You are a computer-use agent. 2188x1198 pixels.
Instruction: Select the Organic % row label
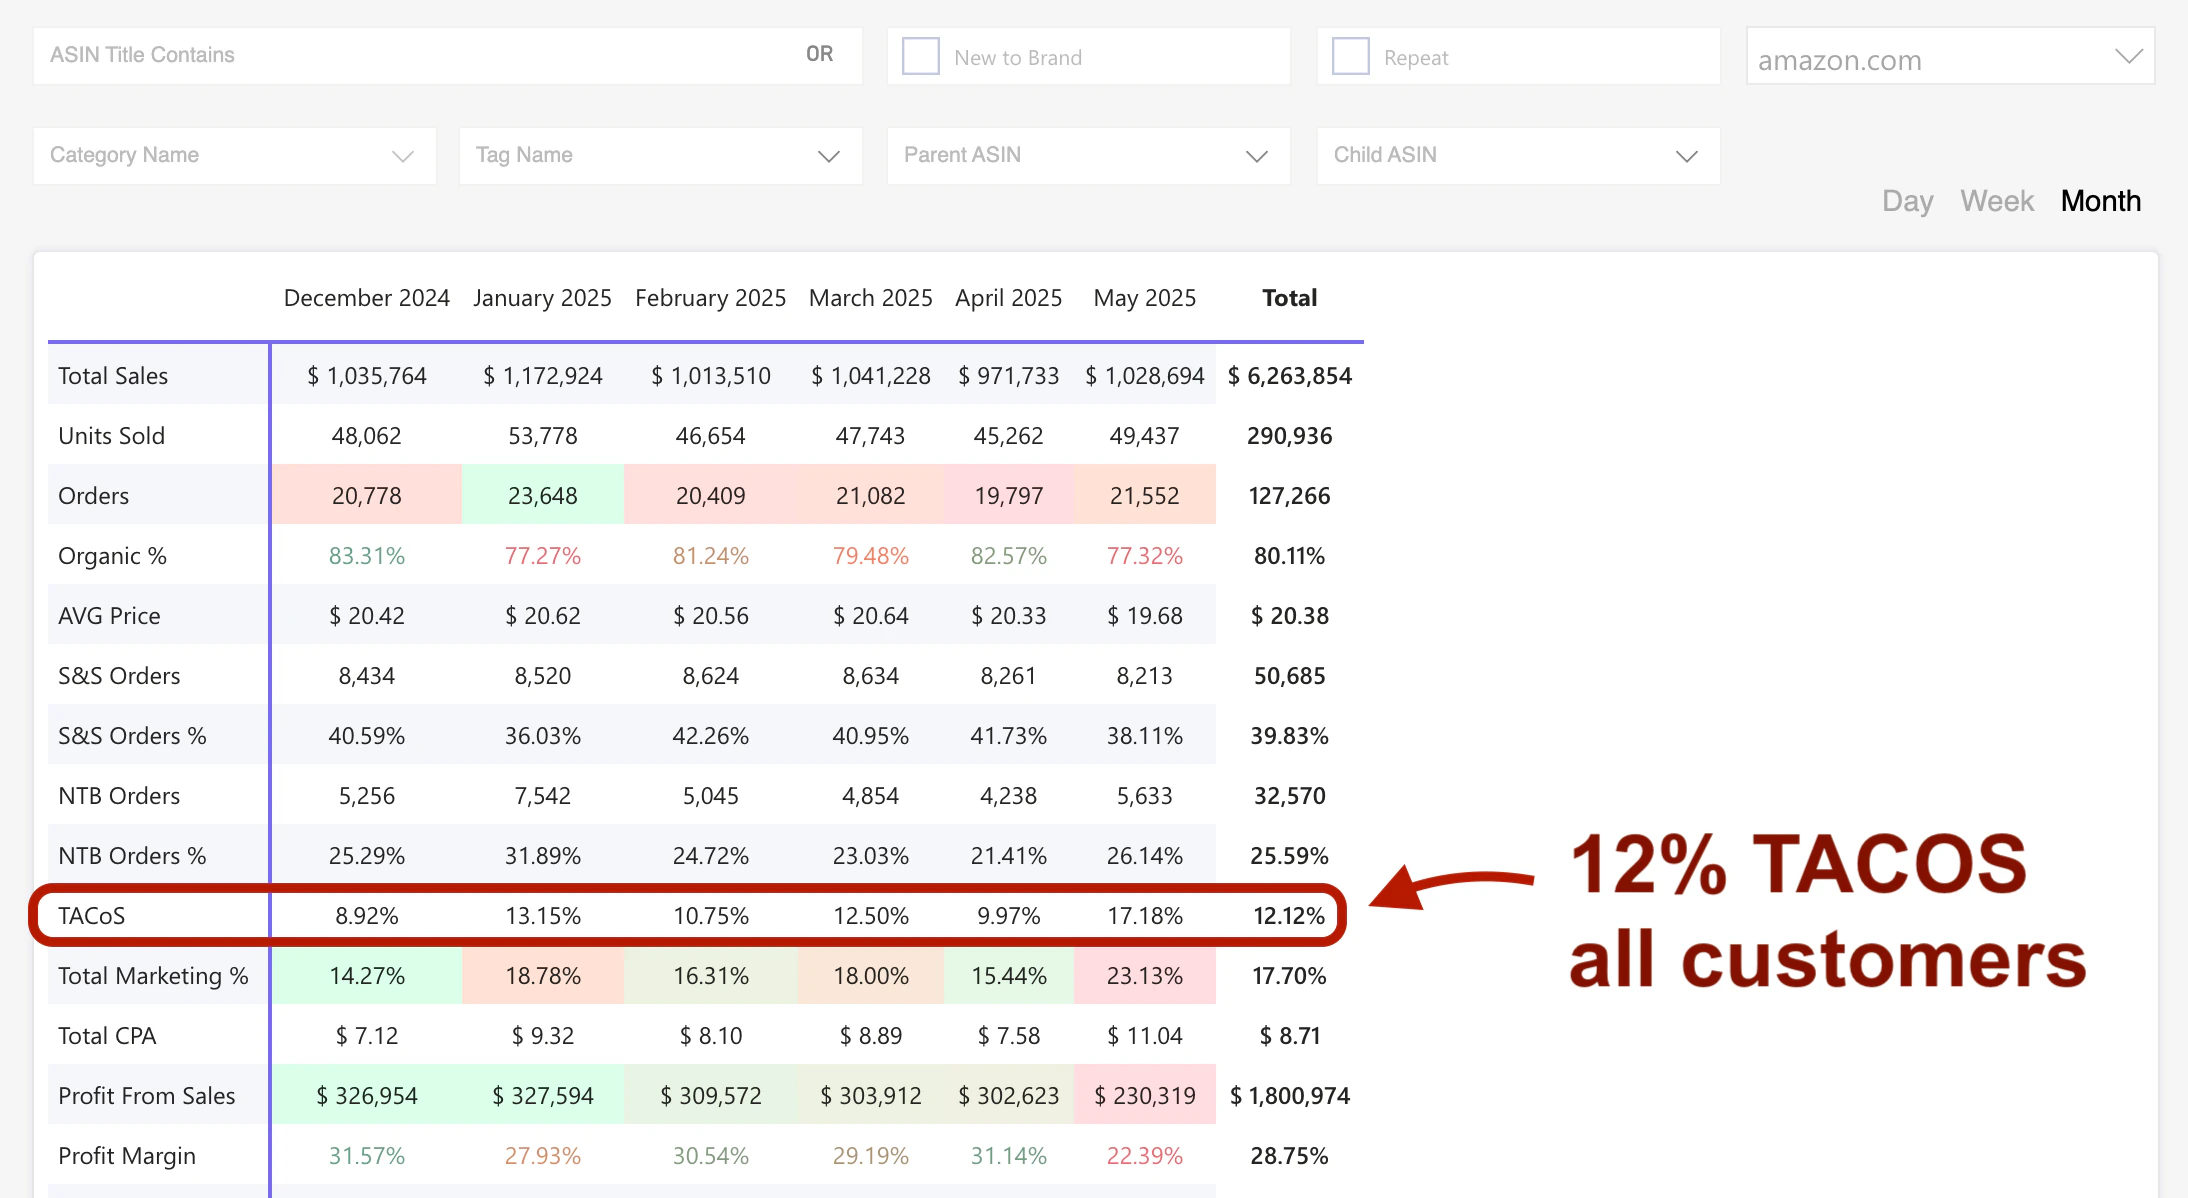pos(112,556)
